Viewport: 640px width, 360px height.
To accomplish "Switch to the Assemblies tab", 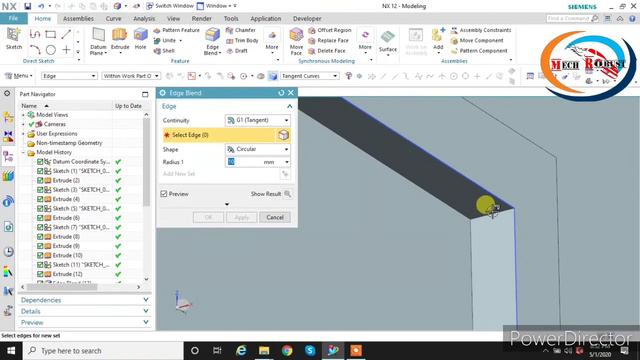I will tap(78, 18).
